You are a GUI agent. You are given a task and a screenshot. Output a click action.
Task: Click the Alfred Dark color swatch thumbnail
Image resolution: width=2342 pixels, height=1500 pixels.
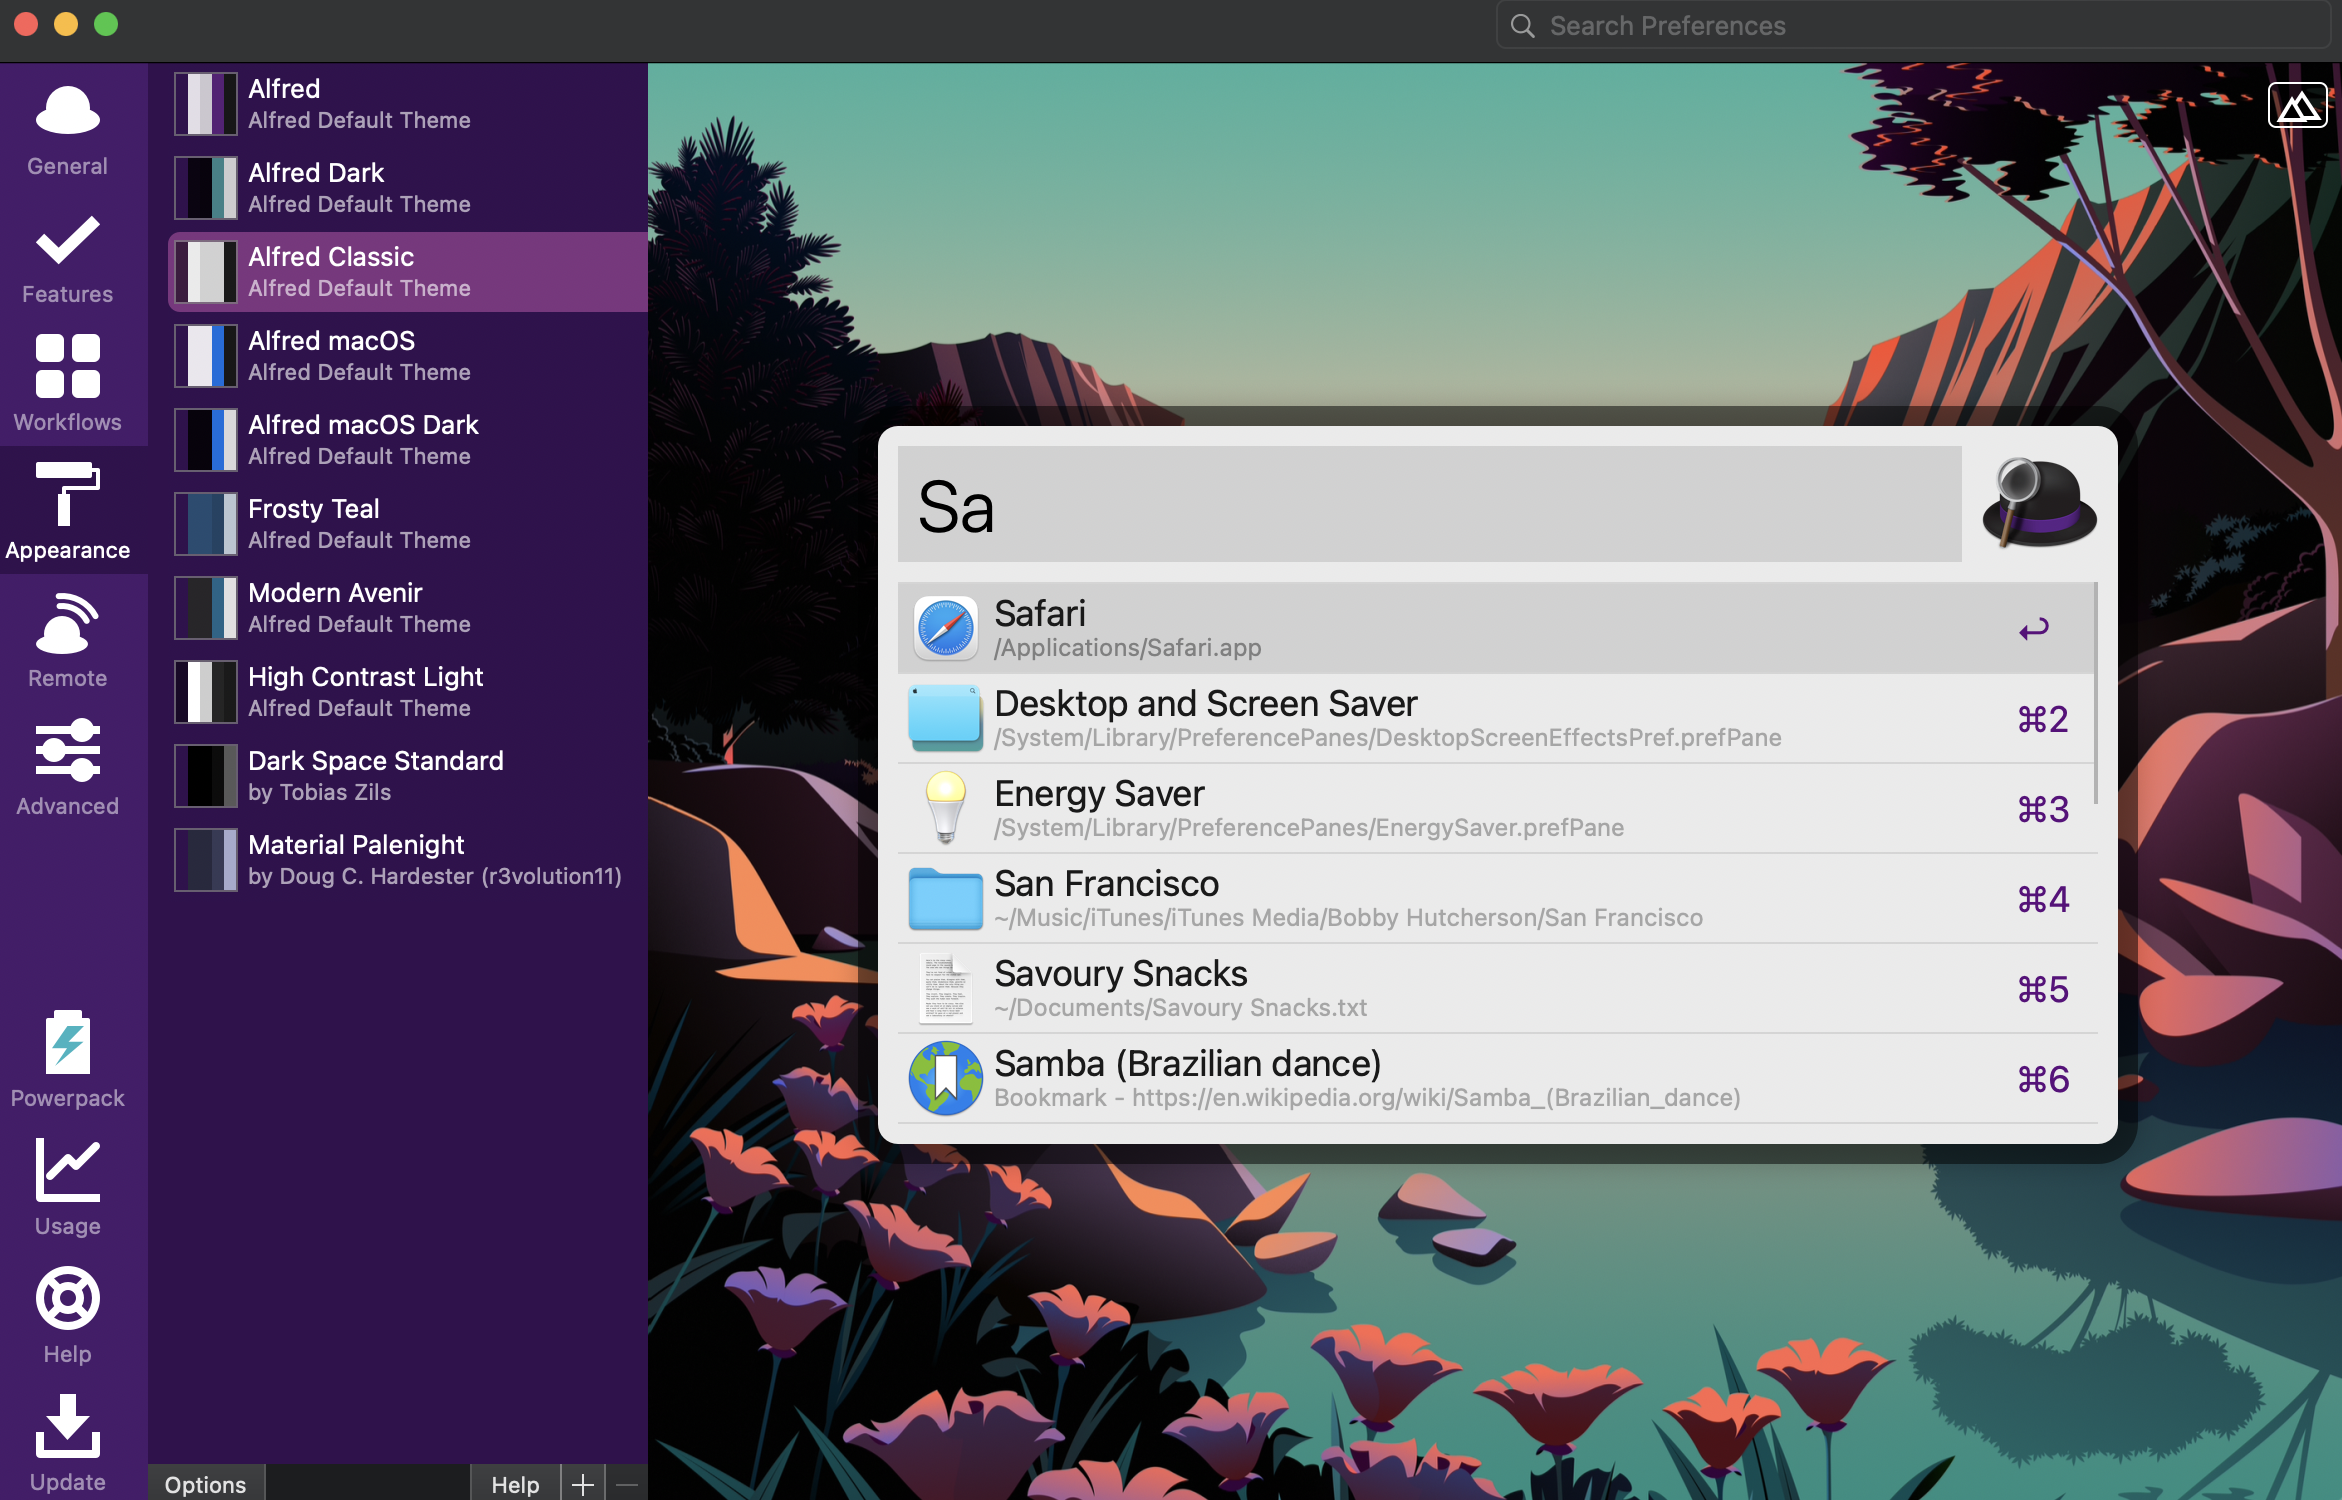206,188
